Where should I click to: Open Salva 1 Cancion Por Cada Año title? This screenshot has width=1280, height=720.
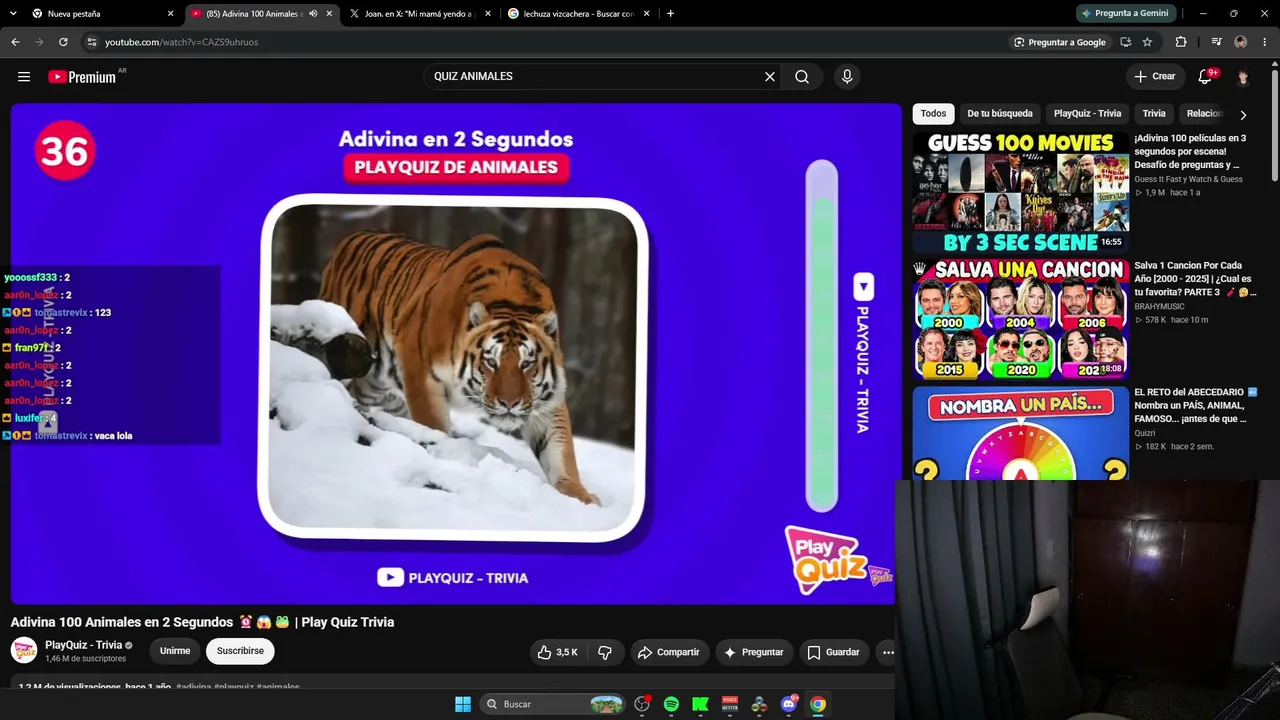click(1194, 279)
